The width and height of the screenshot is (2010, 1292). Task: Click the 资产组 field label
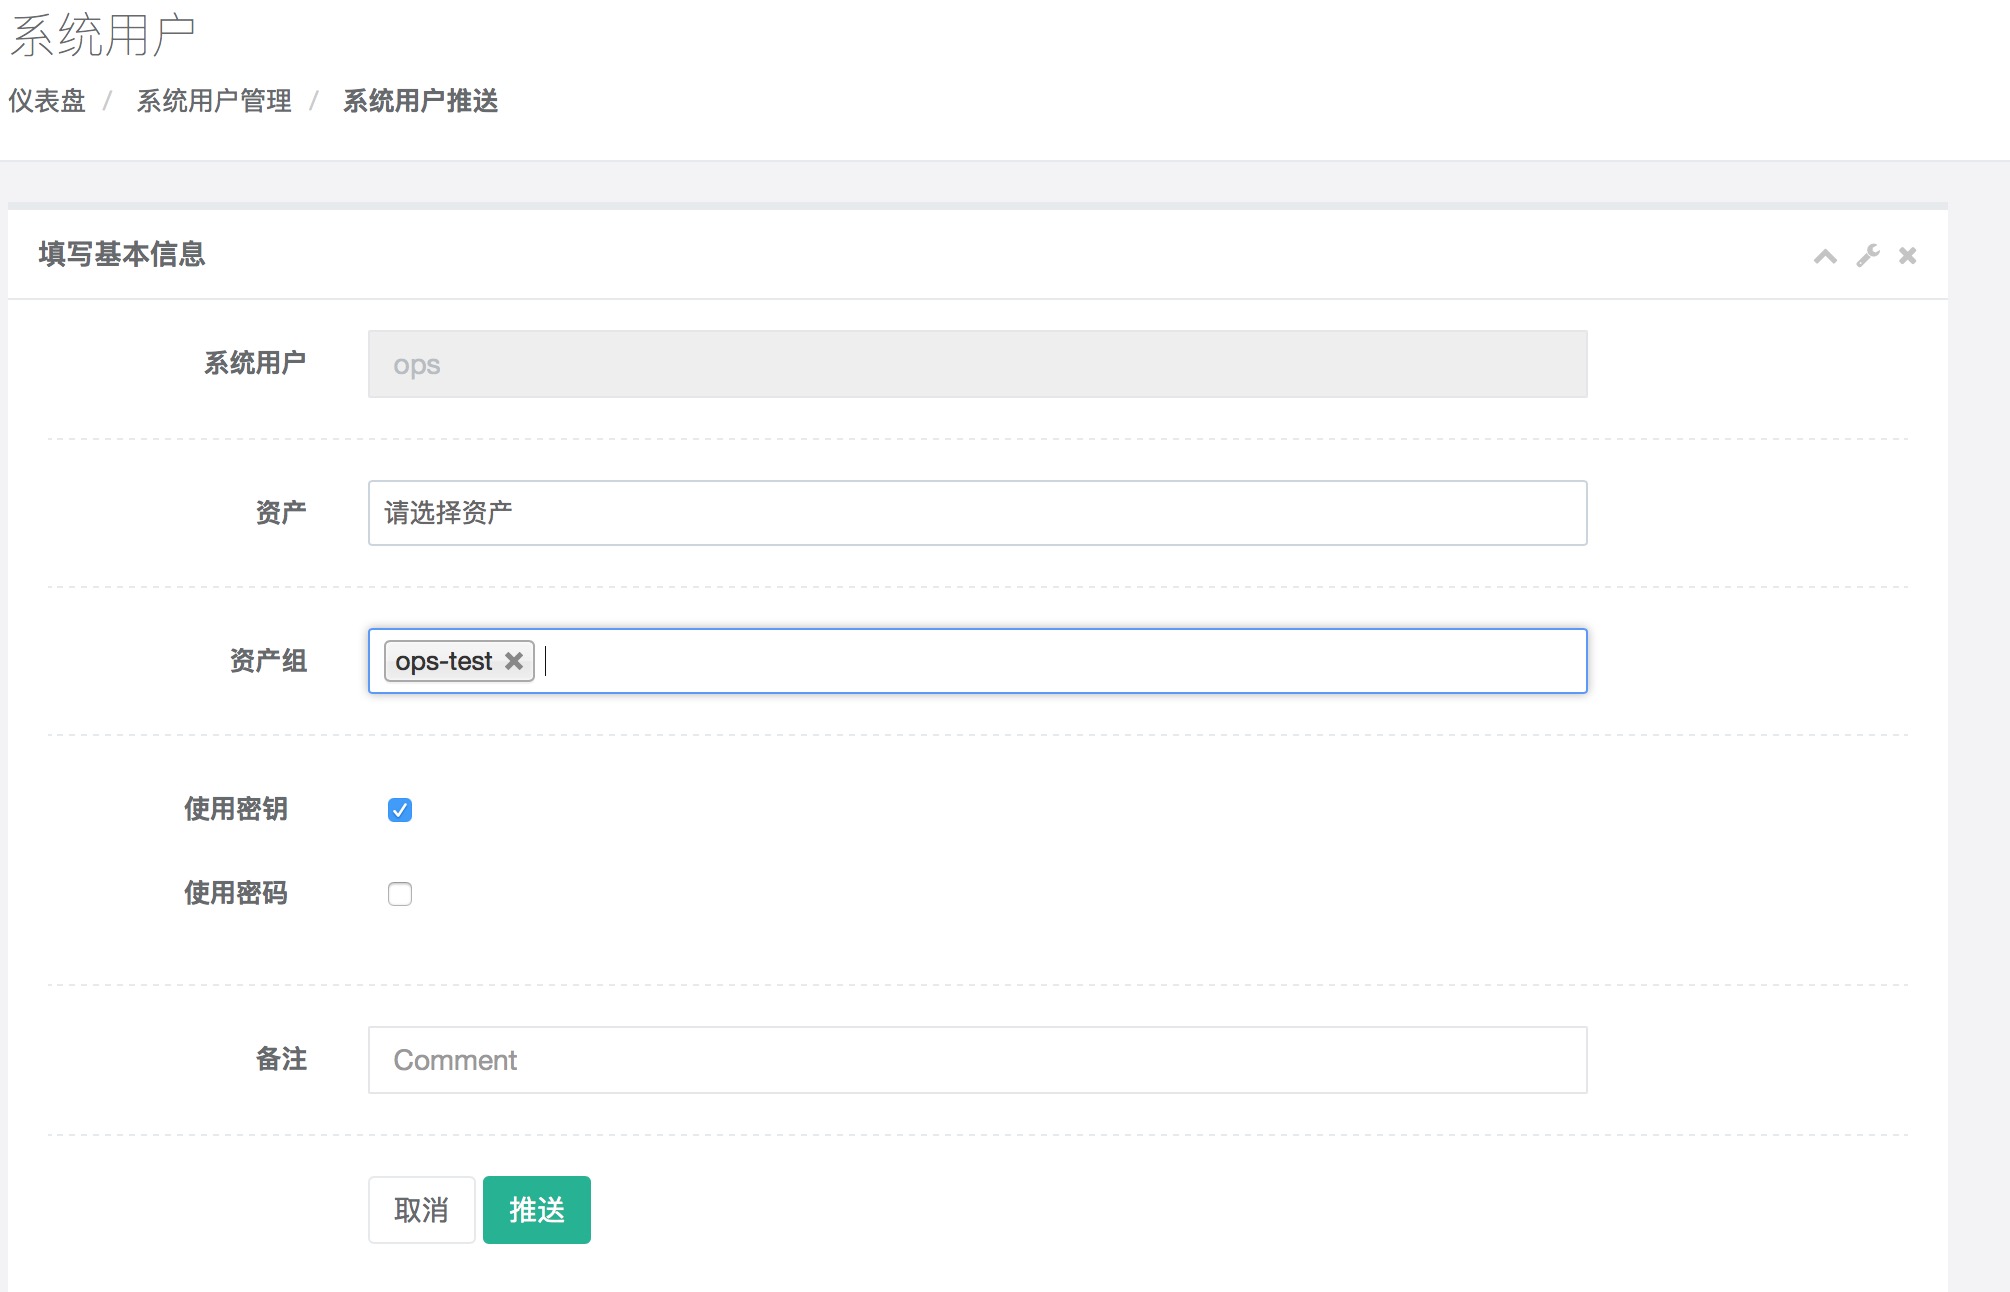[x=268, y=661]
